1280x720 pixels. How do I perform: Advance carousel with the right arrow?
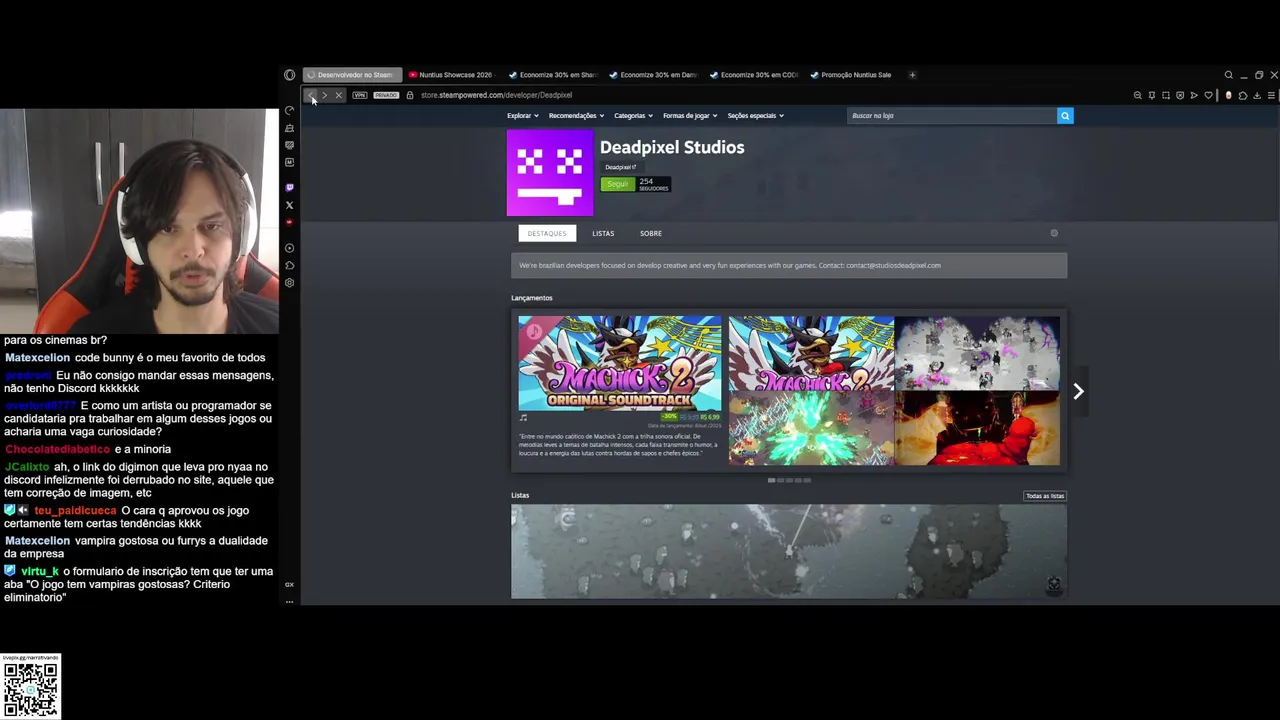tap(1078, 392)
